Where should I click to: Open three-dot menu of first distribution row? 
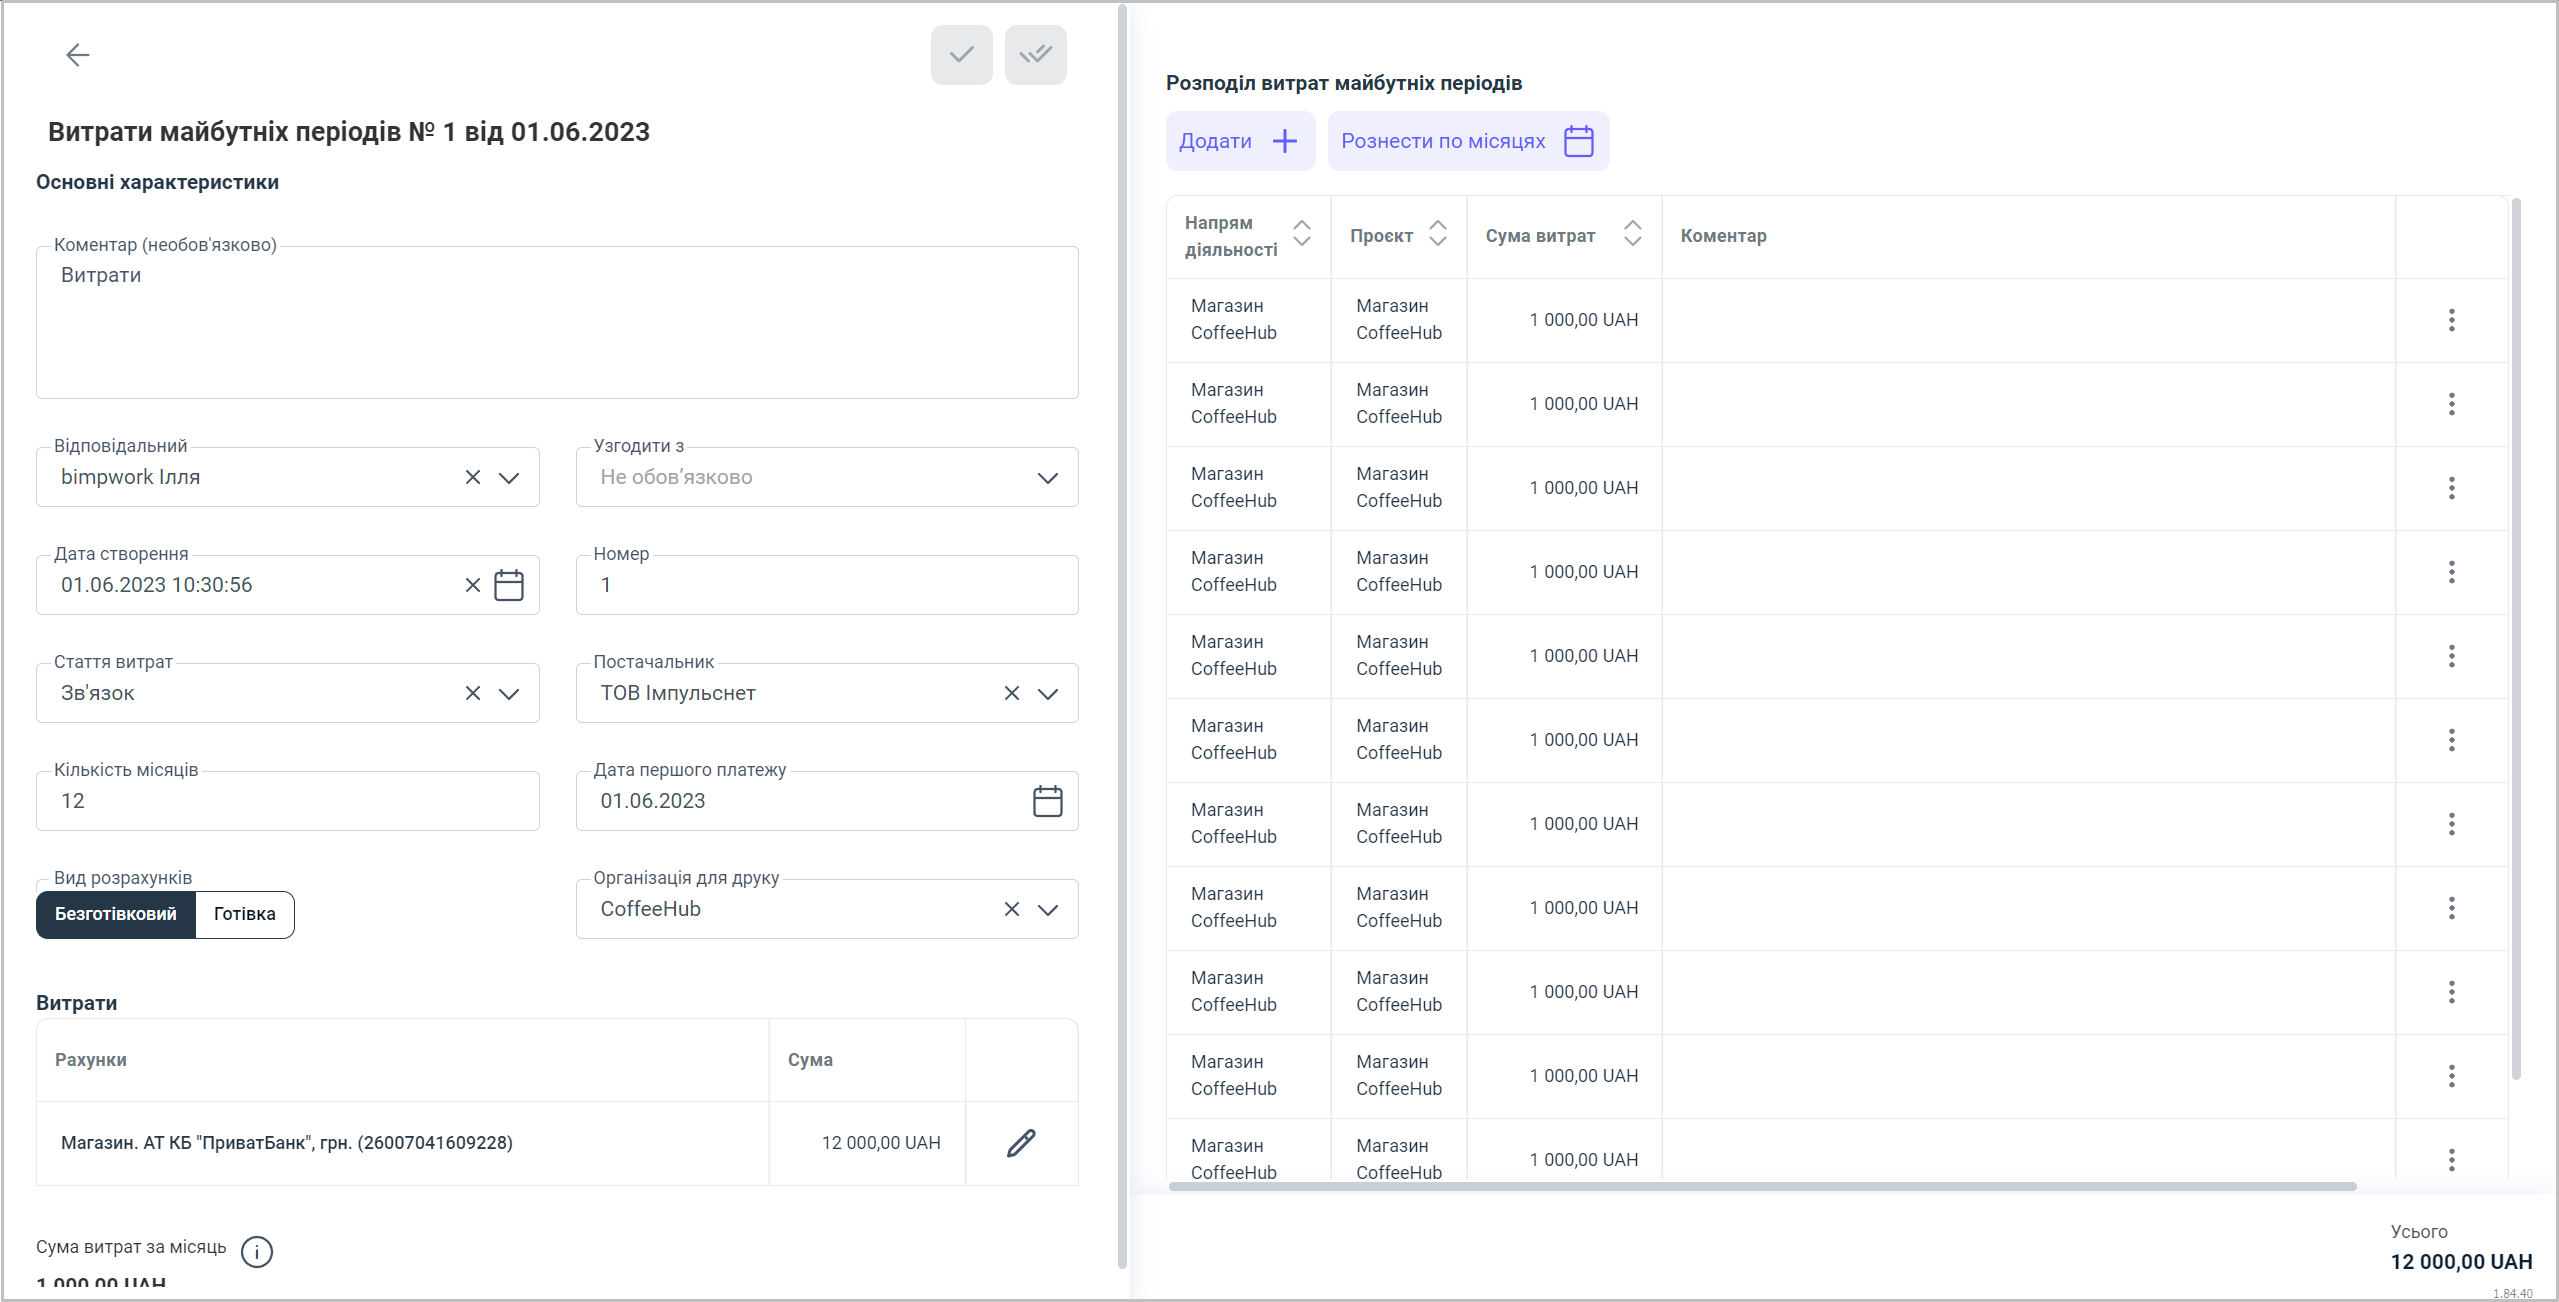click(x=2451, y=320)
